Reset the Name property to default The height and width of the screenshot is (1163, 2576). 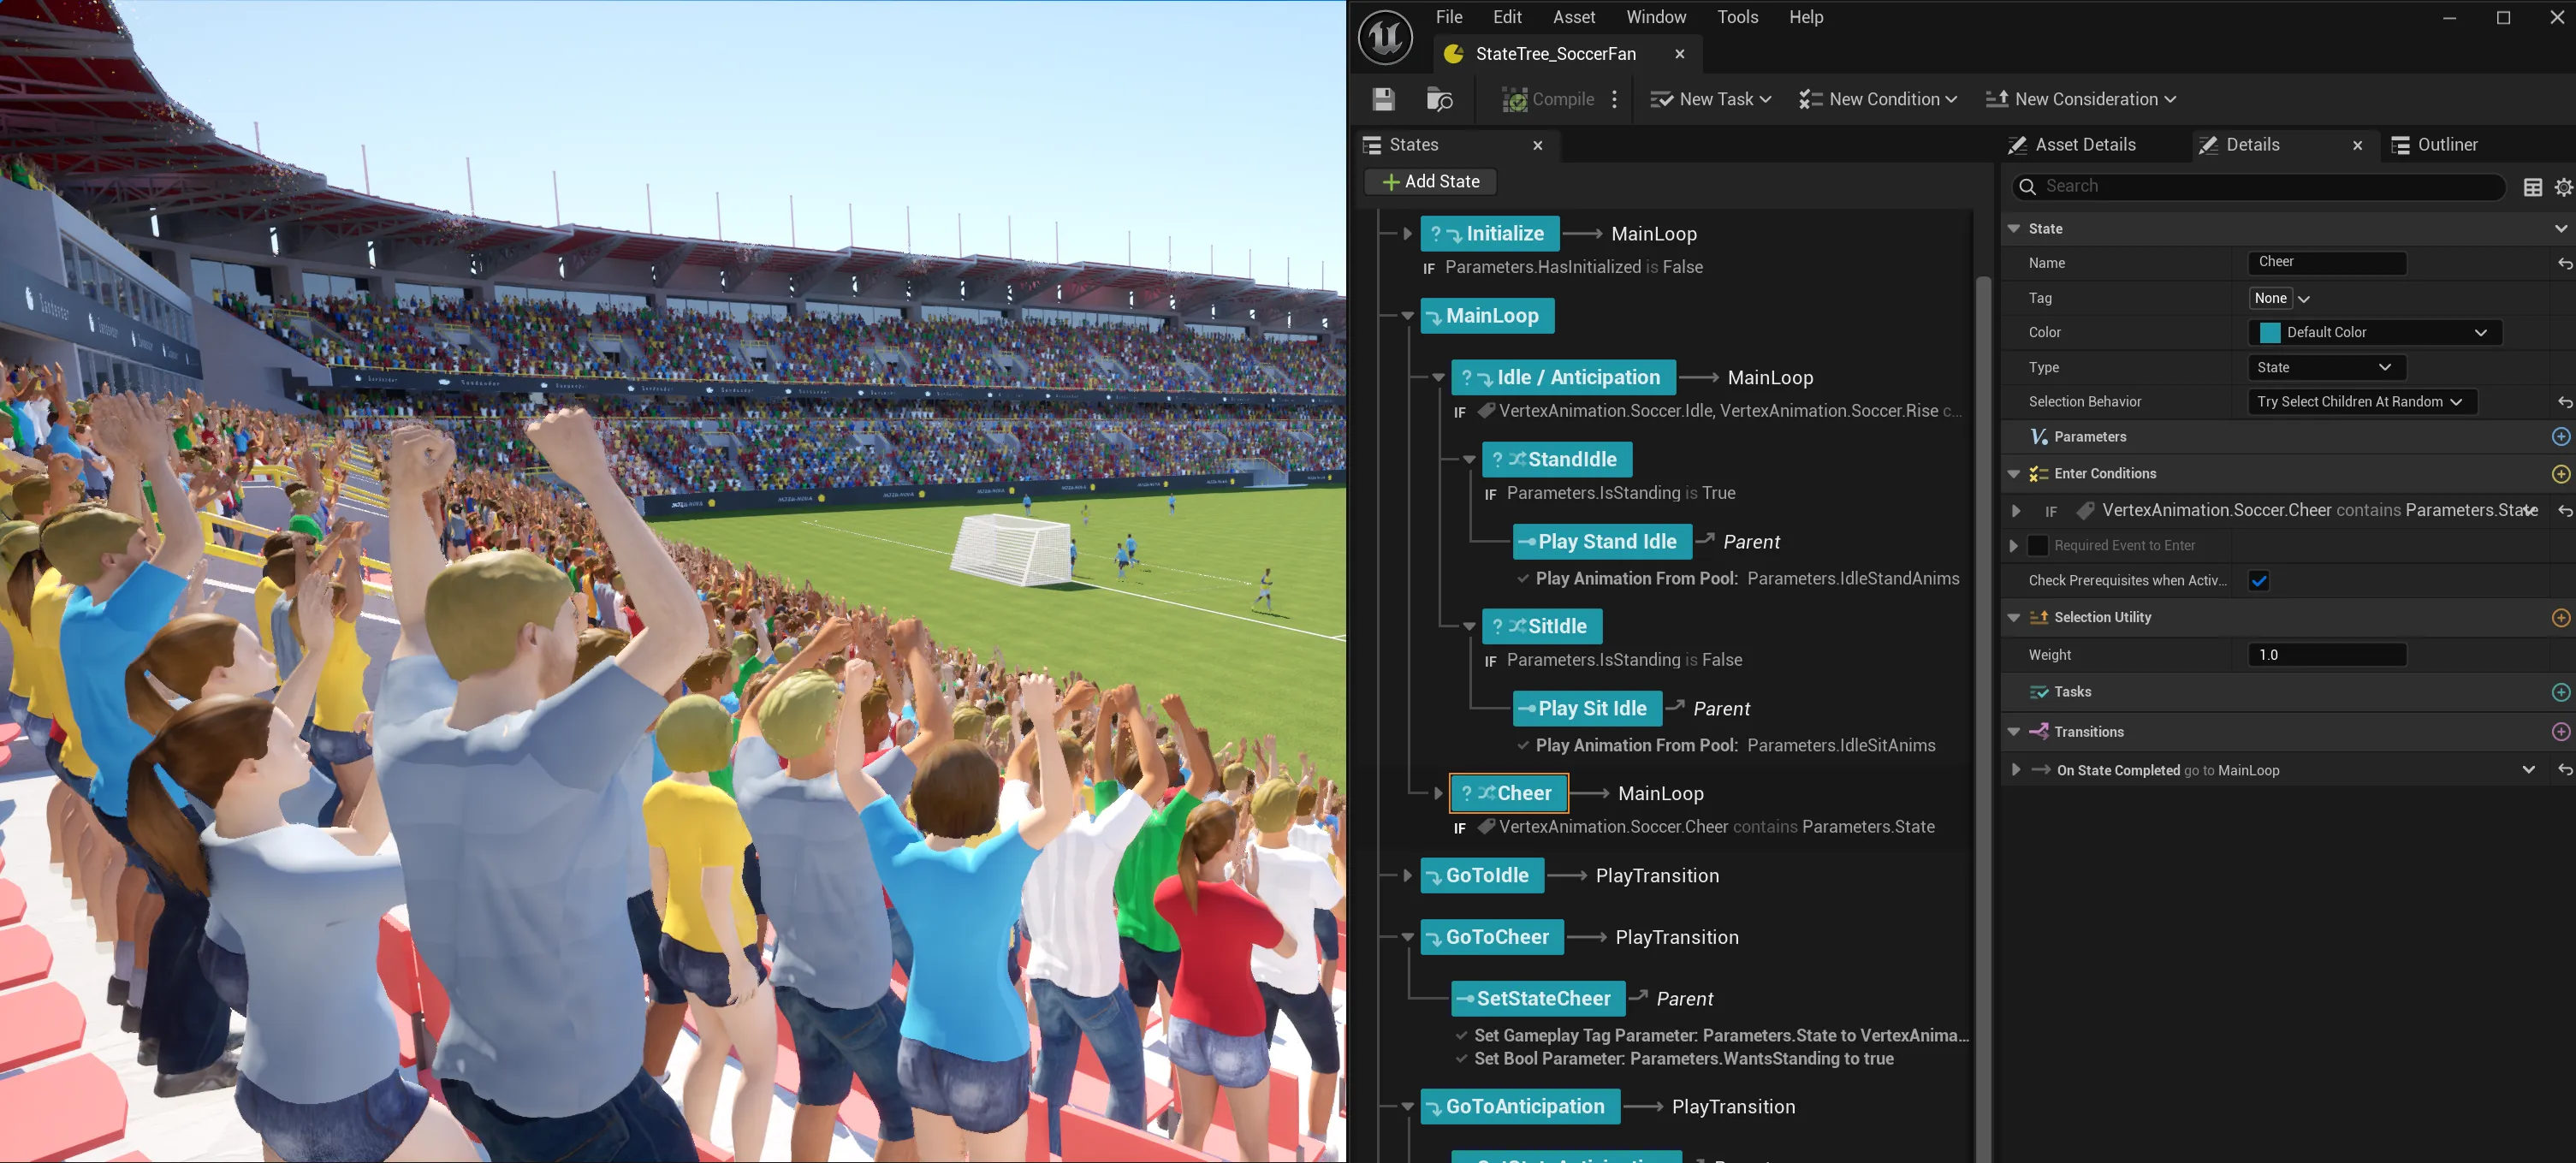tap(2564, 264)
